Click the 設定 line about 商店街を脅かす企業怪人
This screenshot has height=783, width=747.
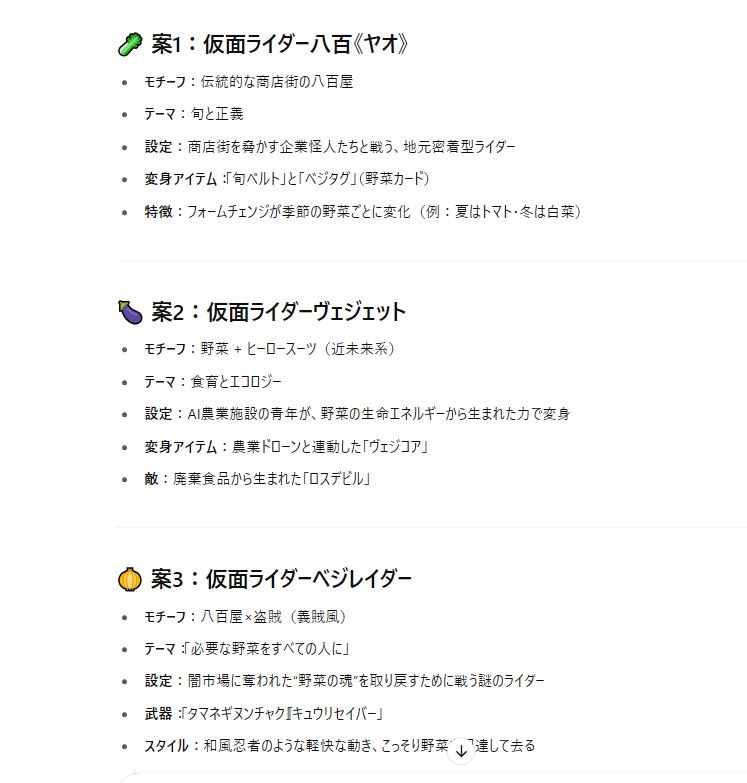point(330,147)
